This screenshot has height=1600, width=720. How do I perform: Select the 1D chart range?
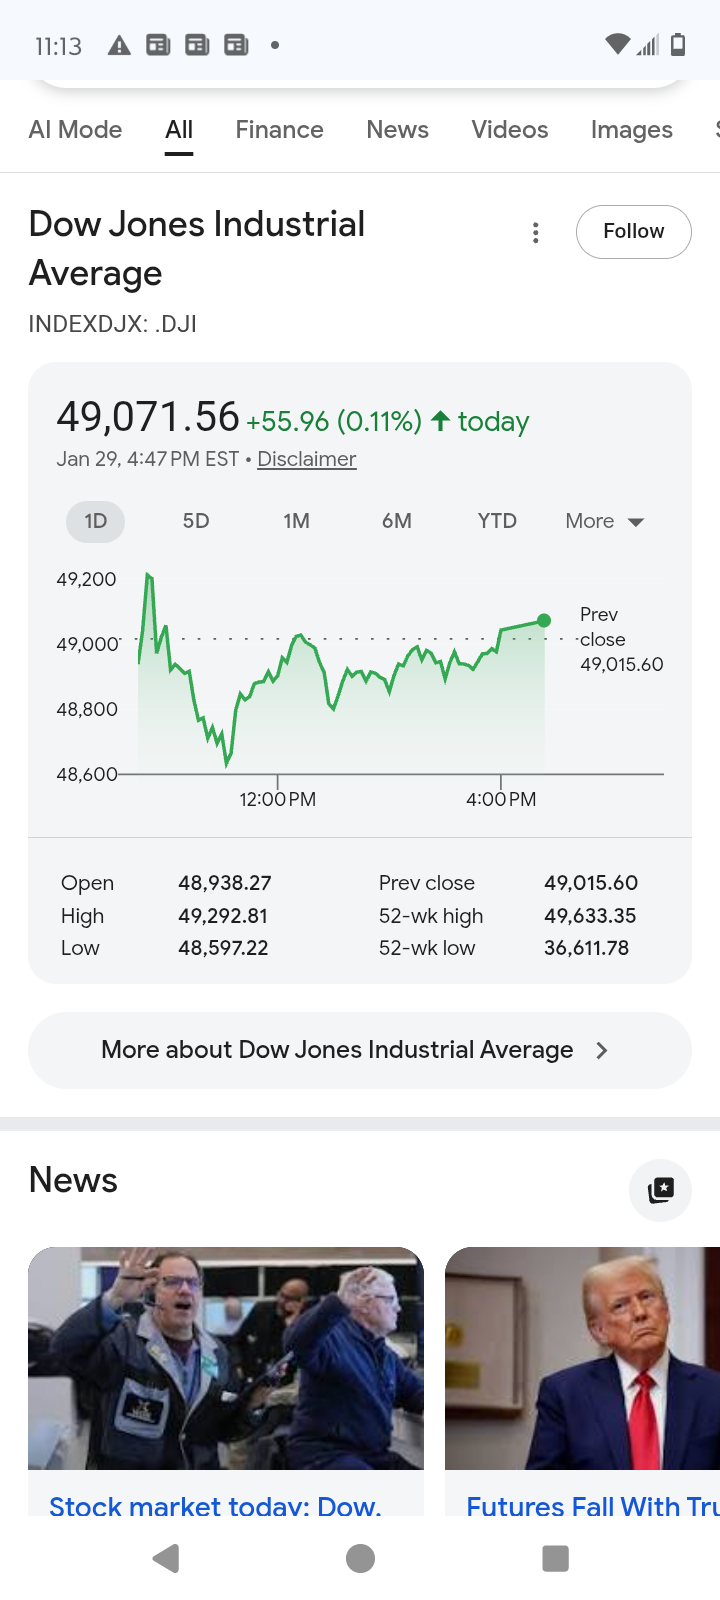point(96,521)
